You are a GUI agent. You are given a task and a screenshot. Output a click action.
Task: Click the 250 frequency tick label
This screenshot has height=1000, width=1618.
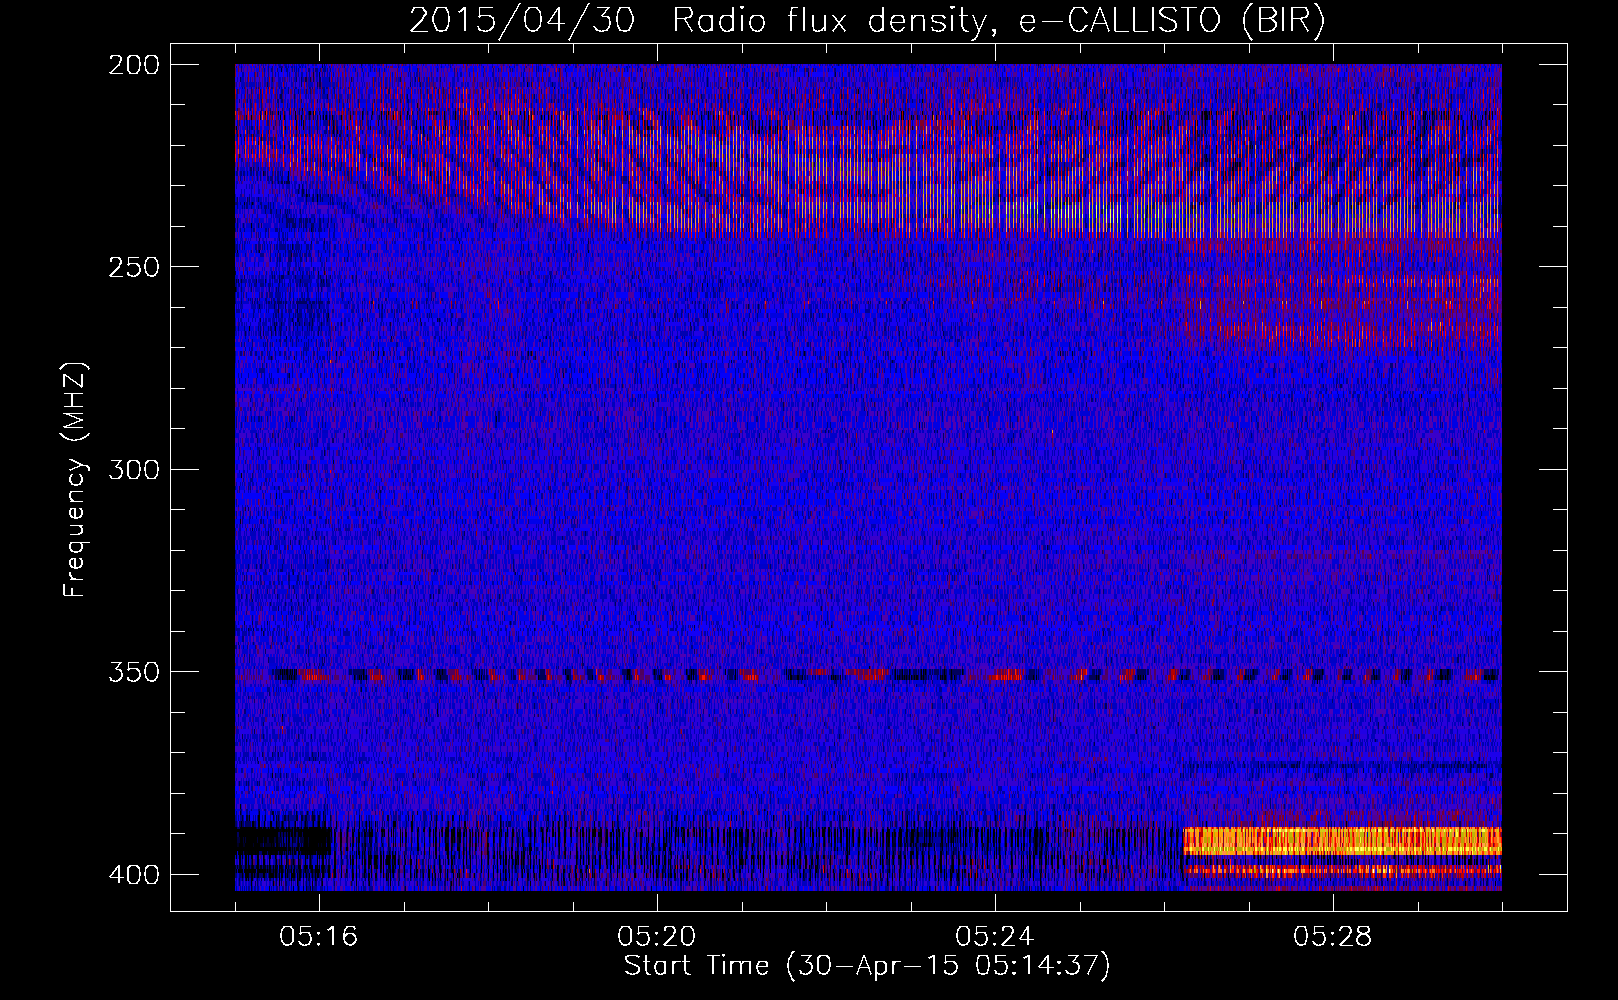tap(134, 267)
